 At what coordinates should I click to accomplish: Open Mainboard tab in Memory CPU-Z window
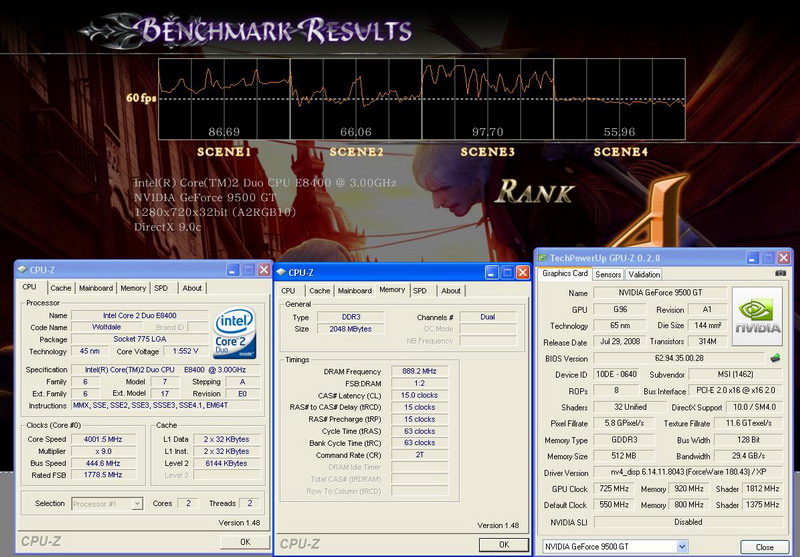point(355,291)
